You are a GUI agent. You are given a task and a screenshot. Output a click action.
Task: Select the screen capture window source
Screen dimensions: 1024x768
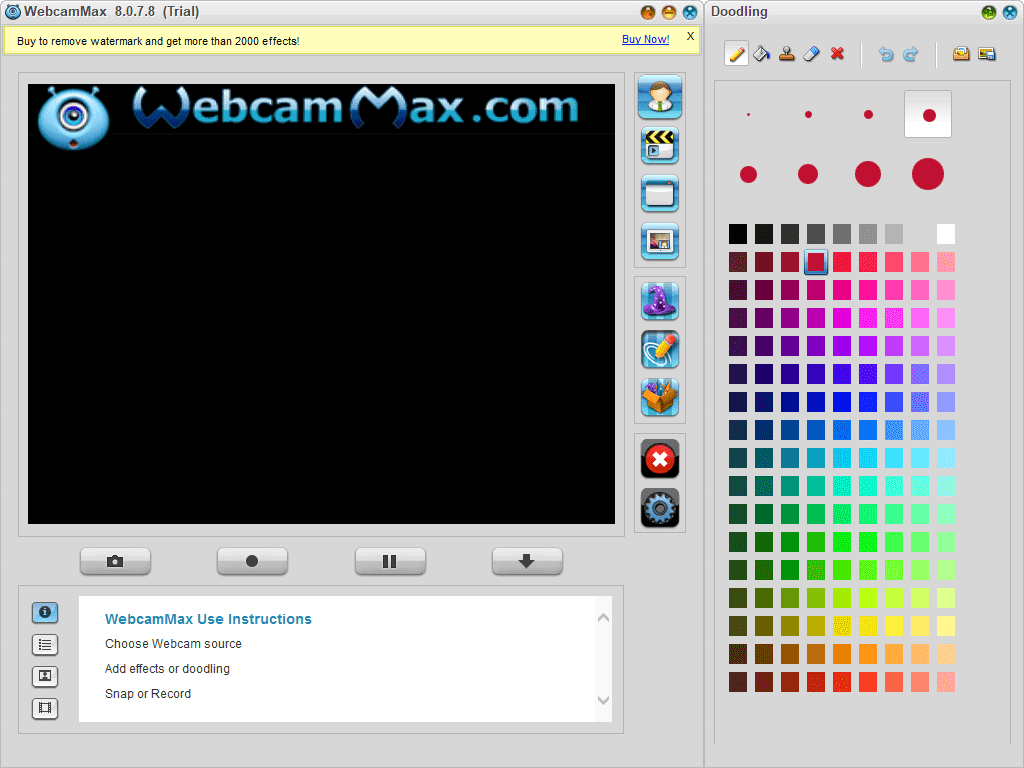pos(660,193)
